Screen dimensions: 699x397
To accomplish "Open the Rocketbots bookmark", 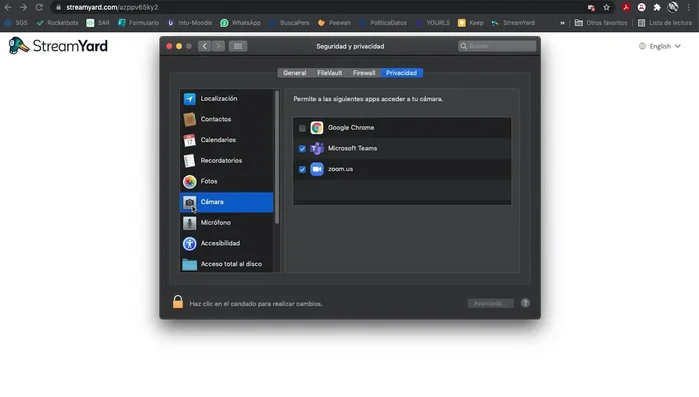I will pos(57,23).
